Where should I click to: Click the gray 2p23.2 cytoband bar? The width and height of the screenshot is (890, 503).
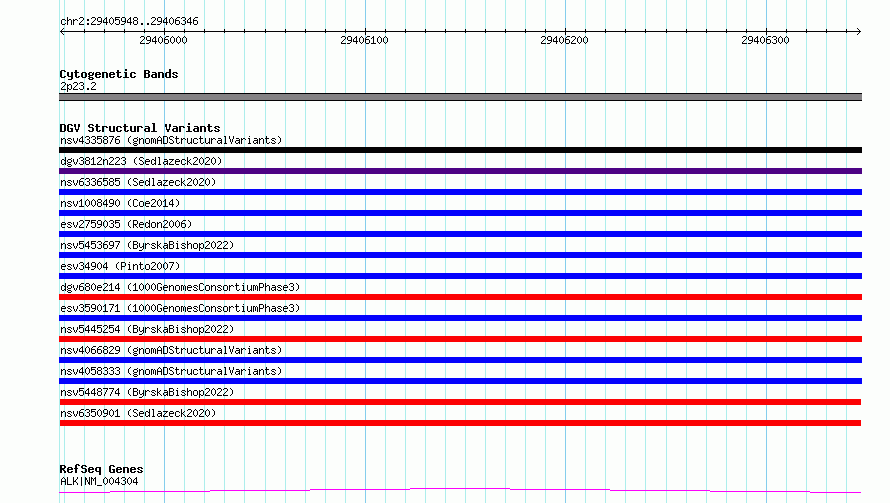click(460, 97)
